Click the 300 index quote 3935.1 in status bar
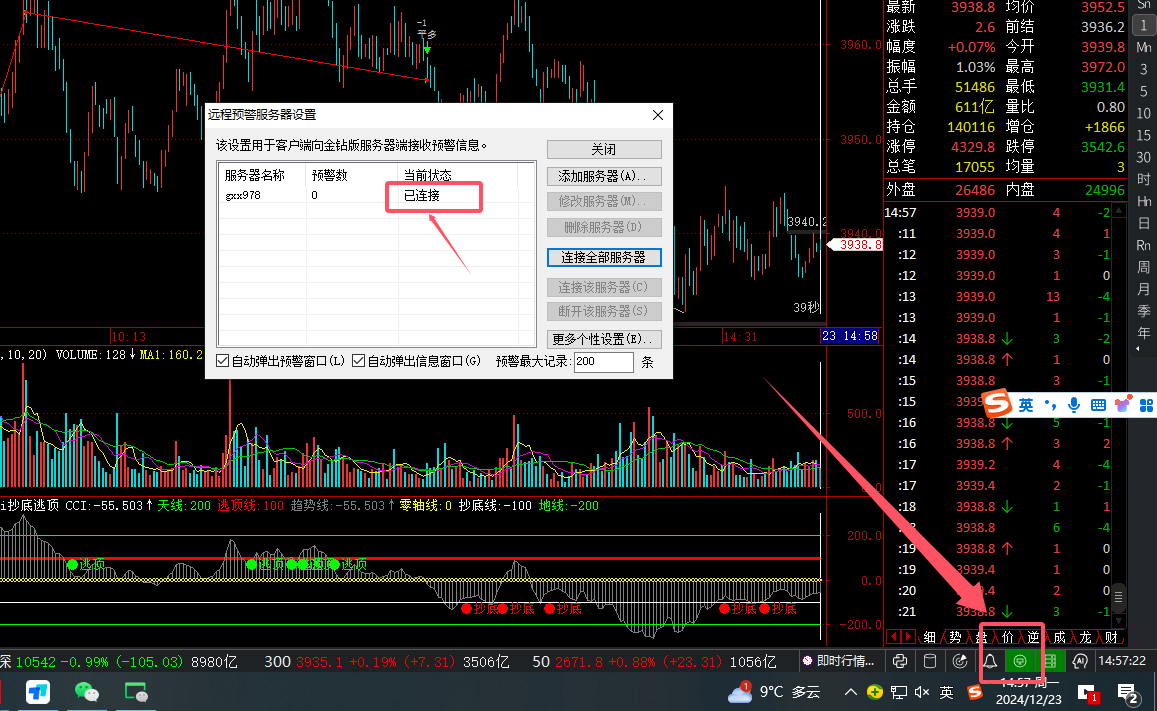 pyautogui.click(x=322, y=662)
